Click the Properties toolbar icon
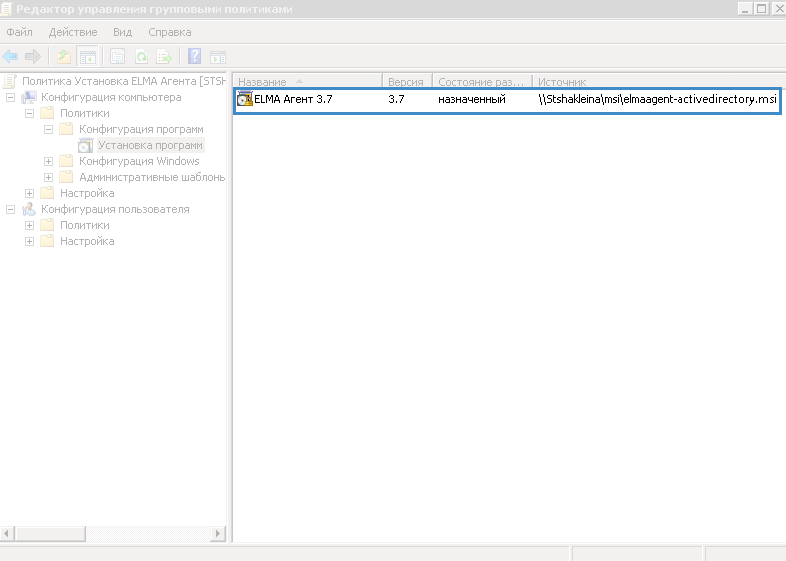 click(118, 56)
